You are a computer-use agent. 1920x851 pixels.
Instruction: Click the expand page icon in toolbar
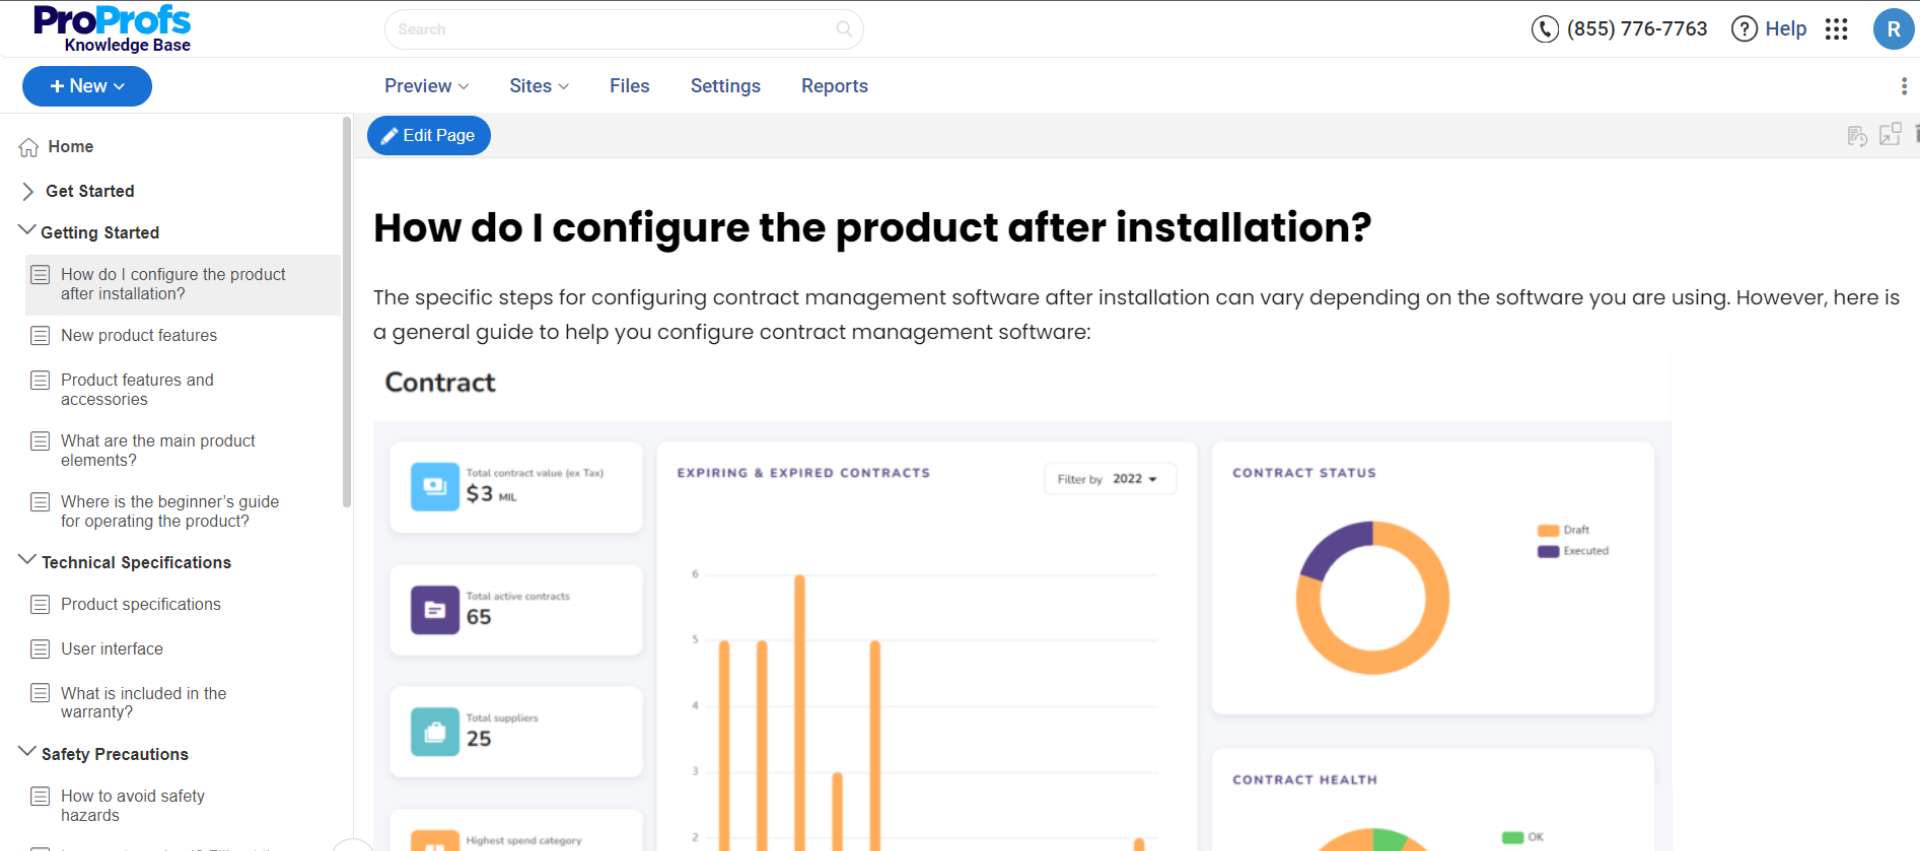1890,134
